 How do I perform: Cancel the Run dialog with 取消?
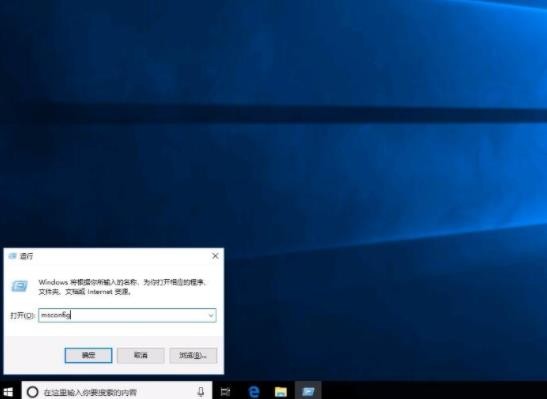click(x=141, y=355)
